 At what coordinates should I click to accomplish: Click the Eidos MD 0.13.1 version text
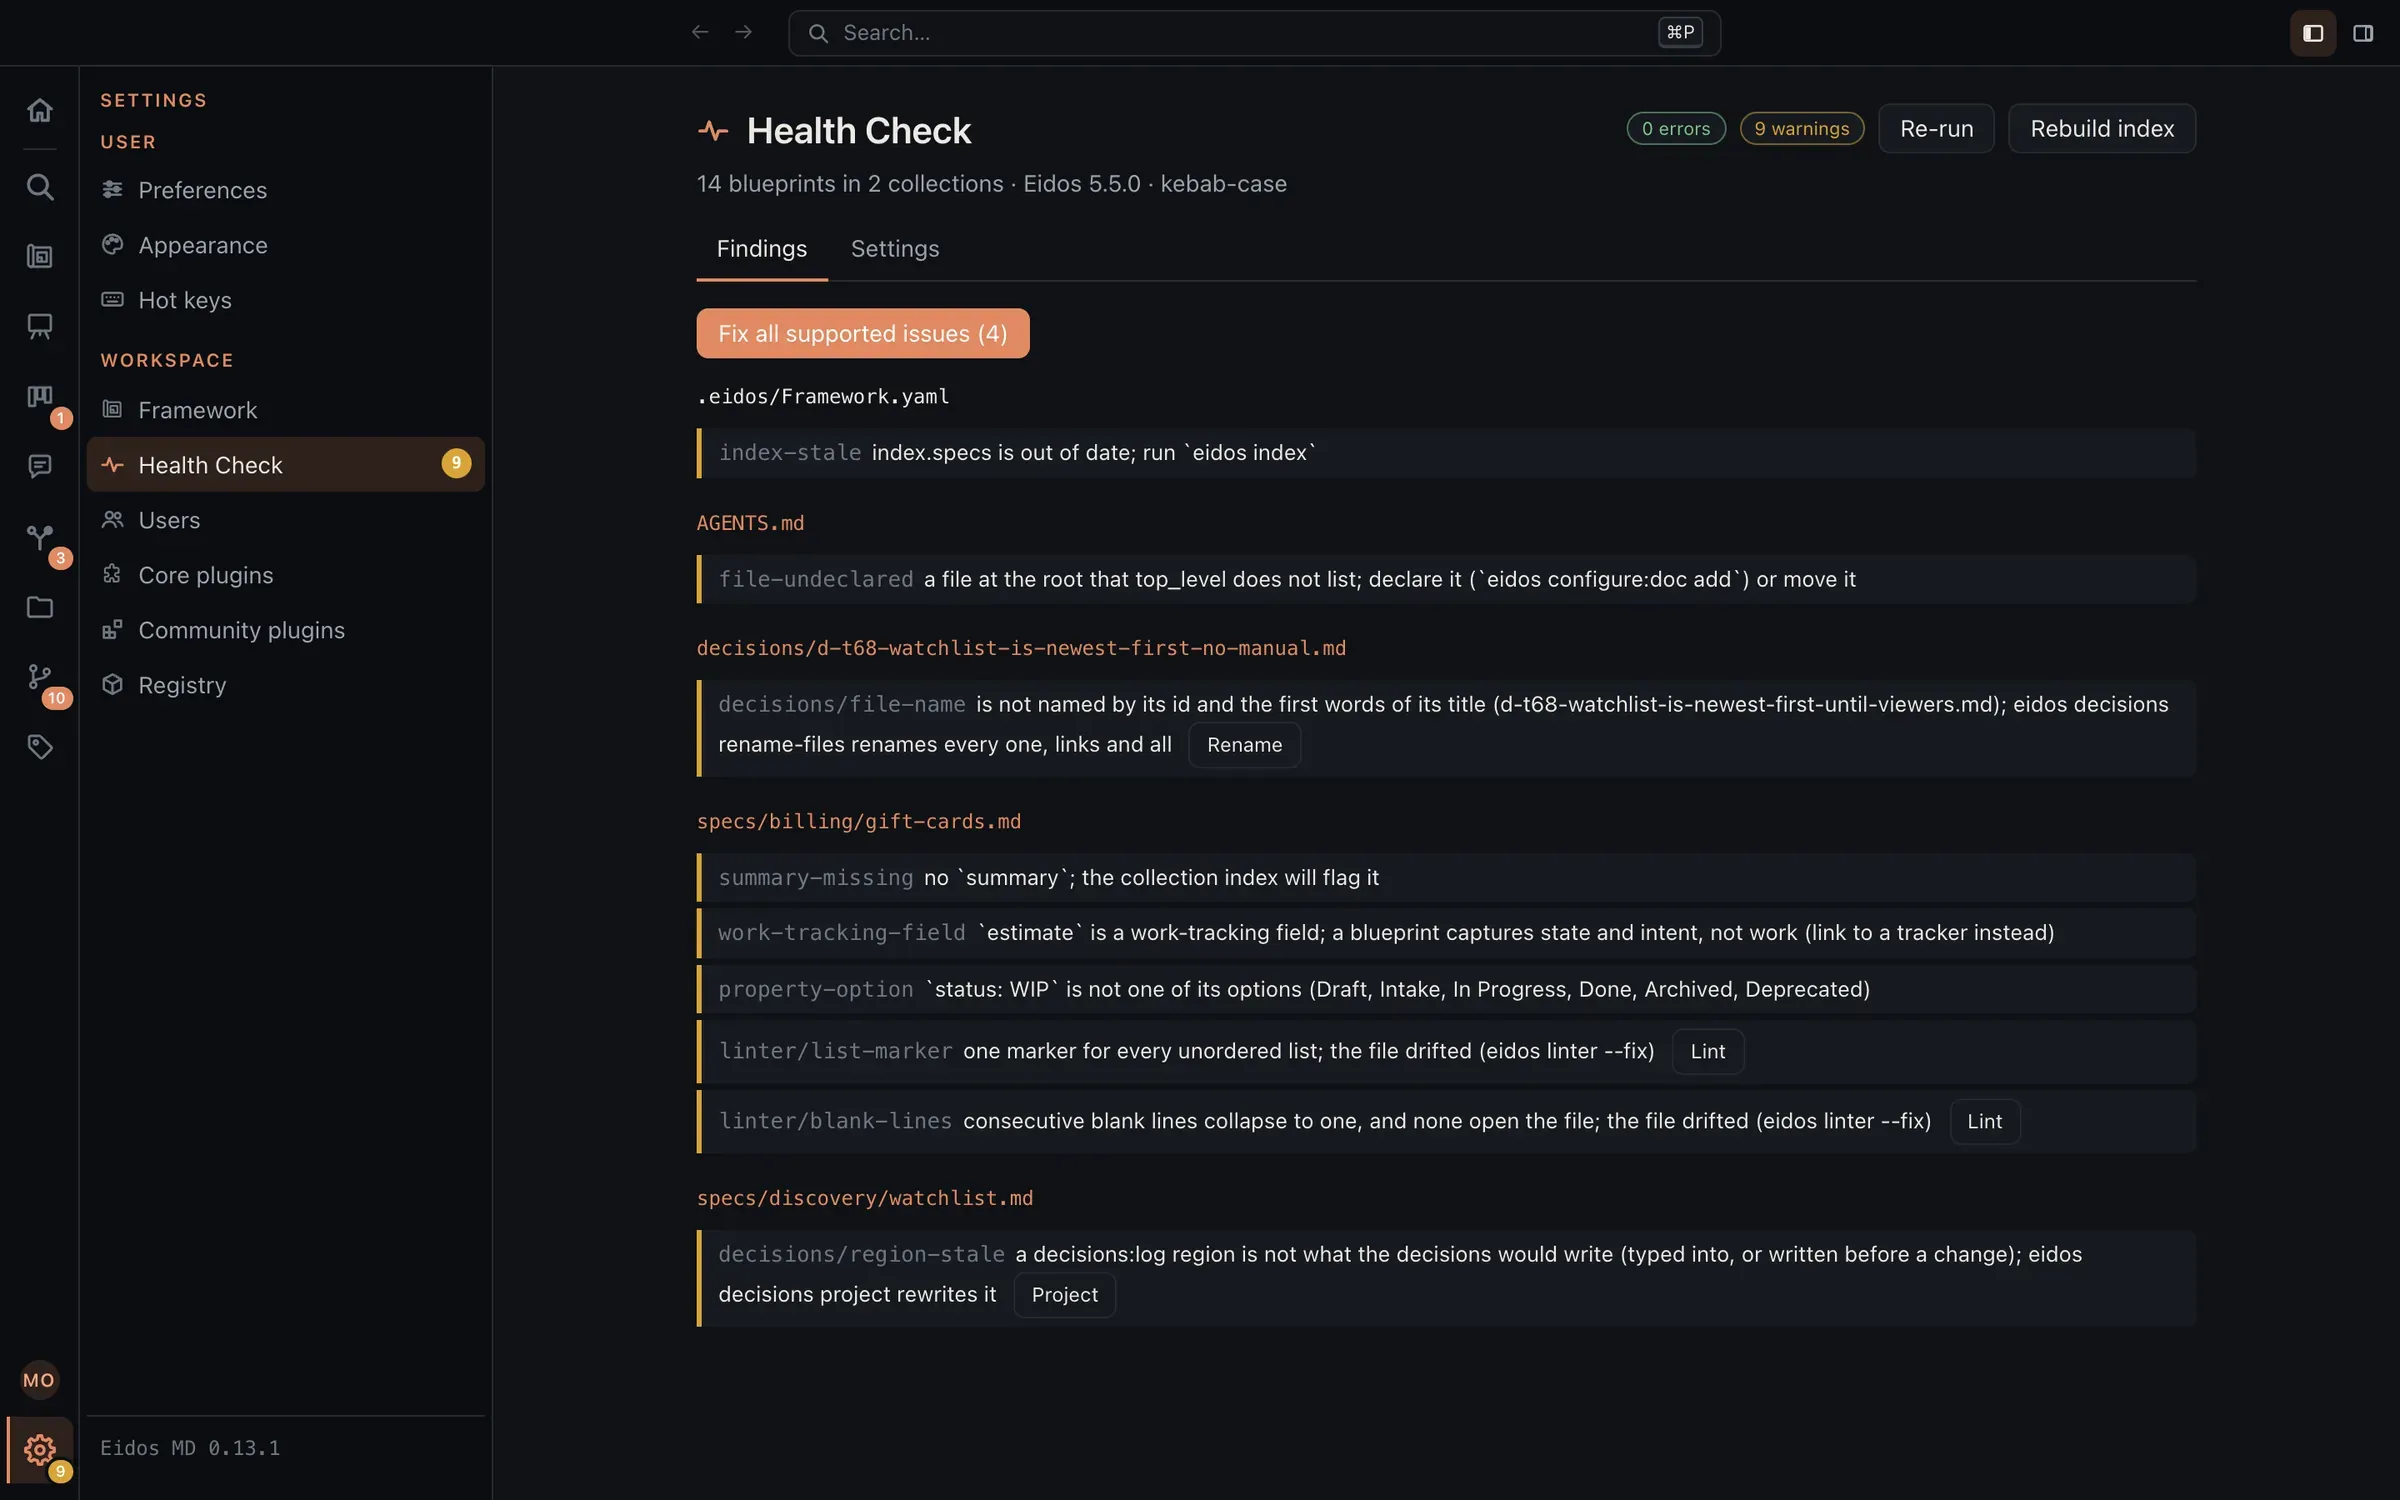(190, 1448)
